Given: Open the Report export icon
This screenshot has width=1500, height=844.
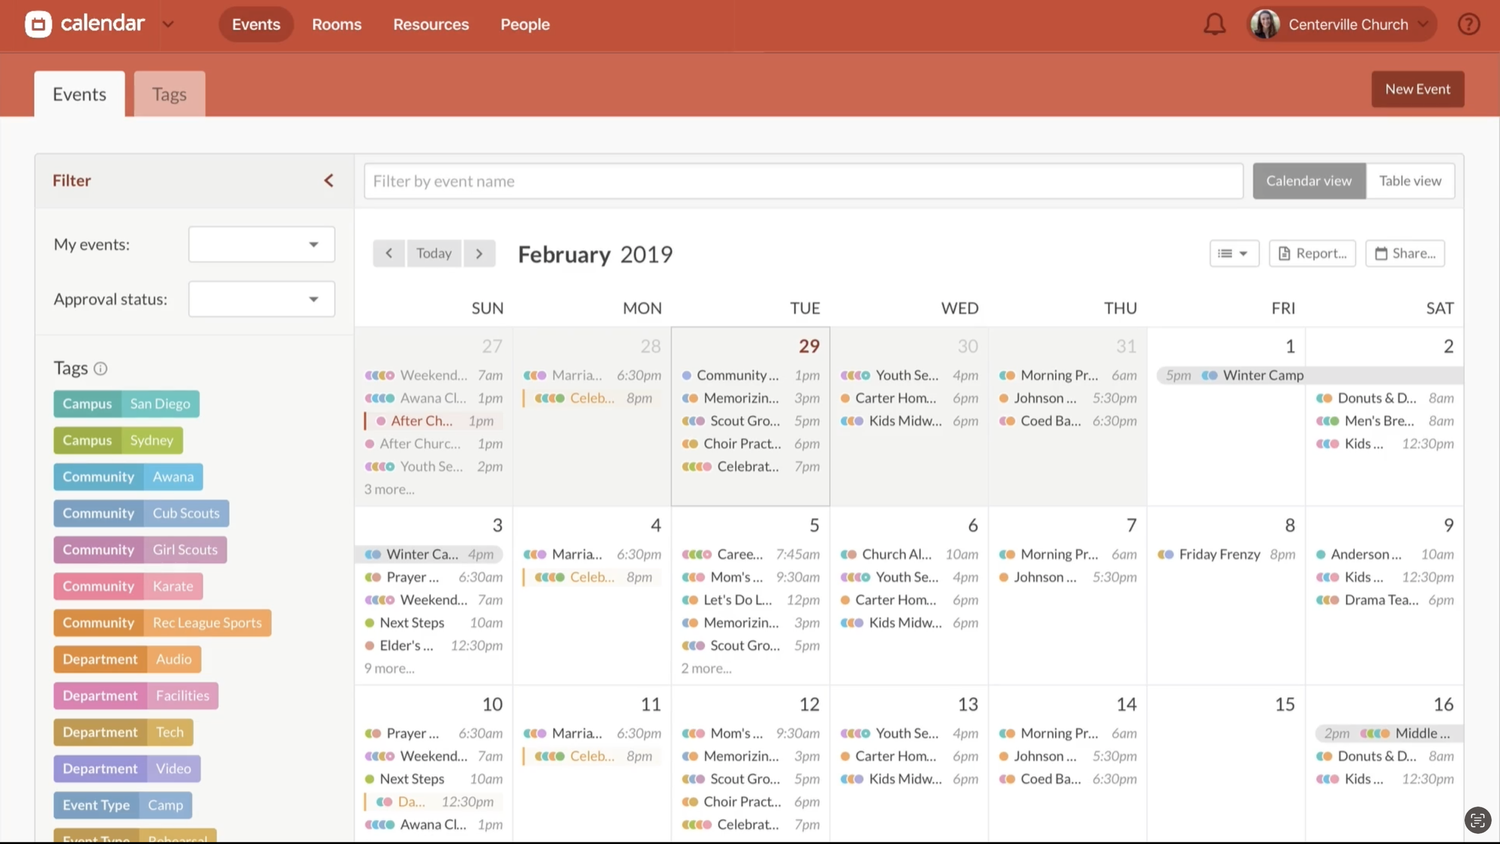Looking at the screenshot, I should [1311, 253].
